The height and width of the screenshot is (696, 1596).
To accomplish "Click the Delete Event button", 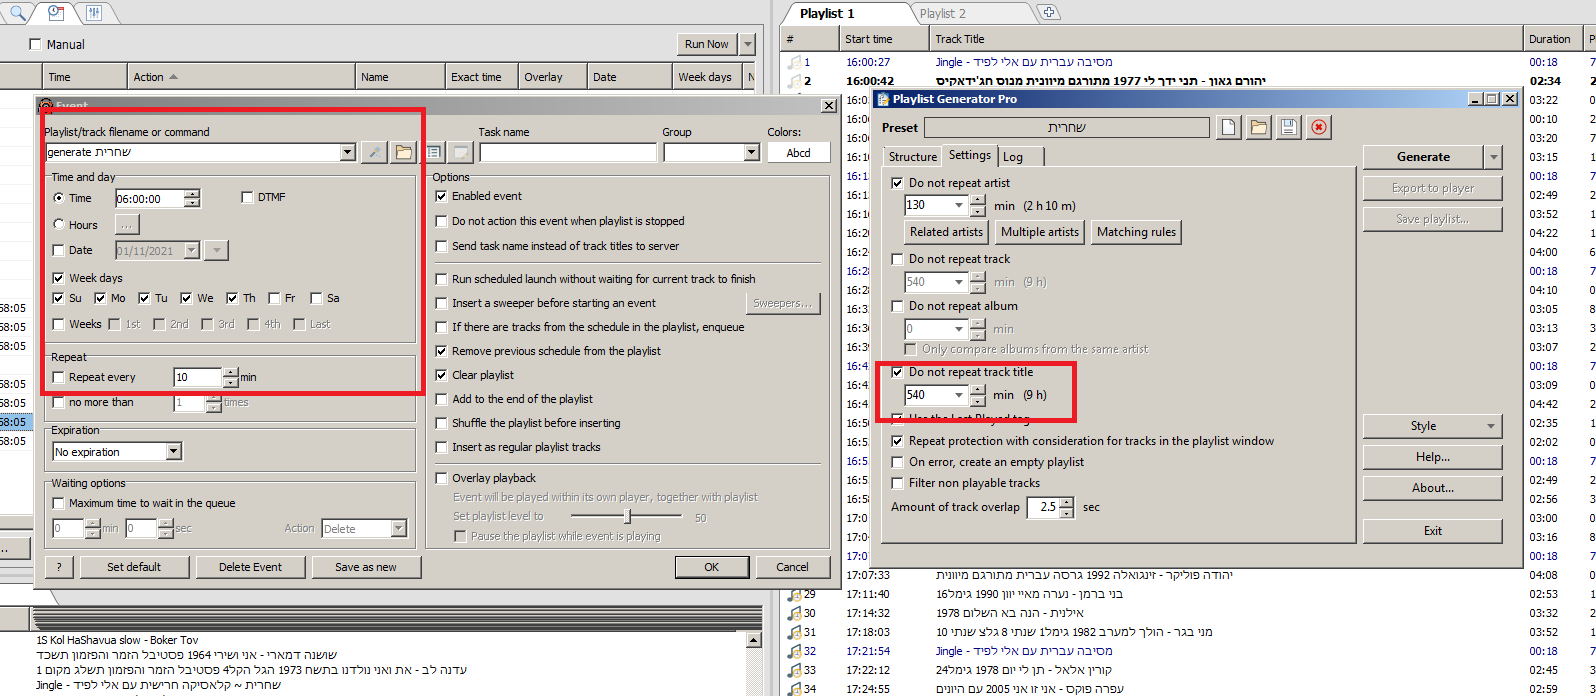I will [x=251, y=567].
